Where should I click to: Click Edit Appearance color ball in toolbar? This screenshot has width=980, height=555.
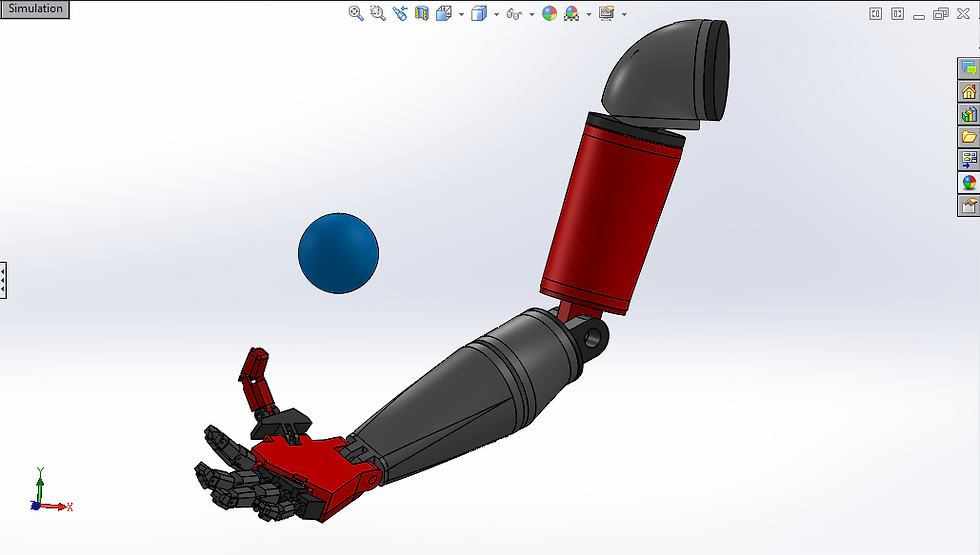pos(549,13)
